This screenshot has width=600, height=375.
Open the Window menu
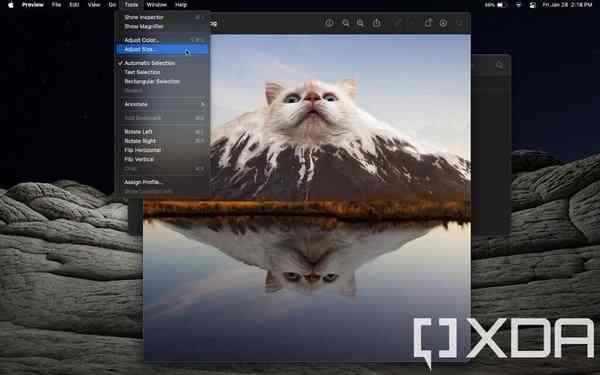click(x=157, y=5)
